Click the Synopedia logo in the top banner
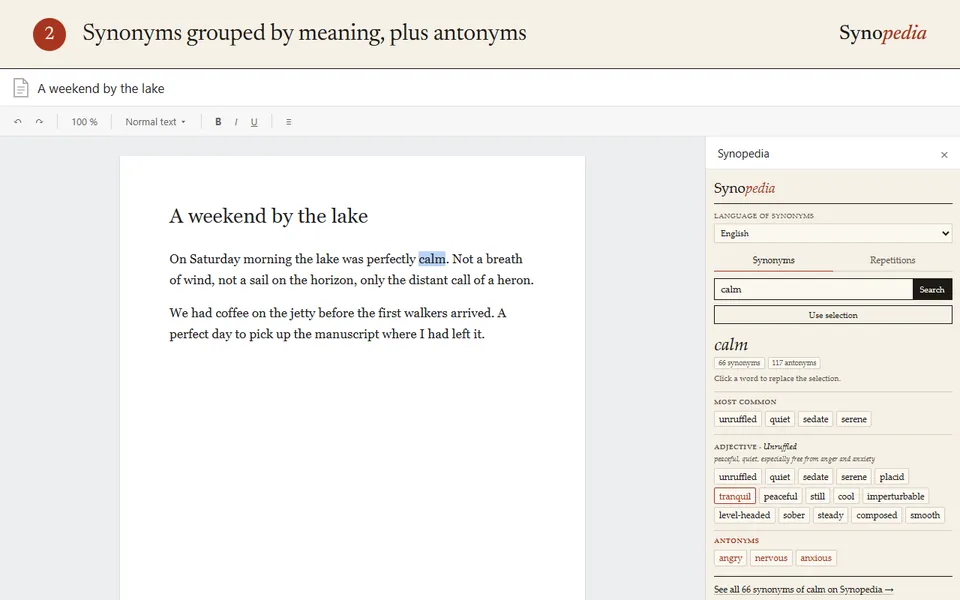Image resolution: width=960 pixels, height=600 pixels. [x=883, y=33]
